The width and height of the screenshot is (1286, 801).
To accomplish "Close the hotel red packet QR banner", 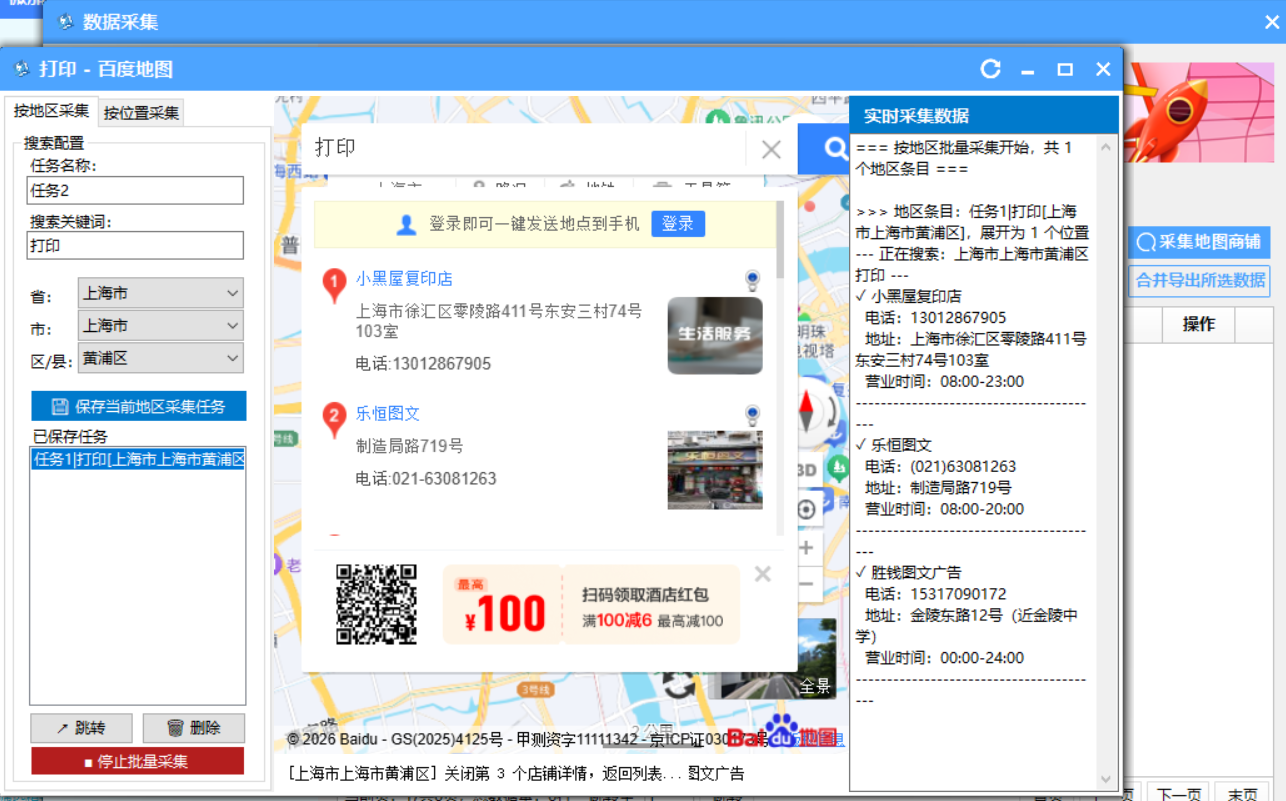I will pyautogui.click(x=763, y=574).
